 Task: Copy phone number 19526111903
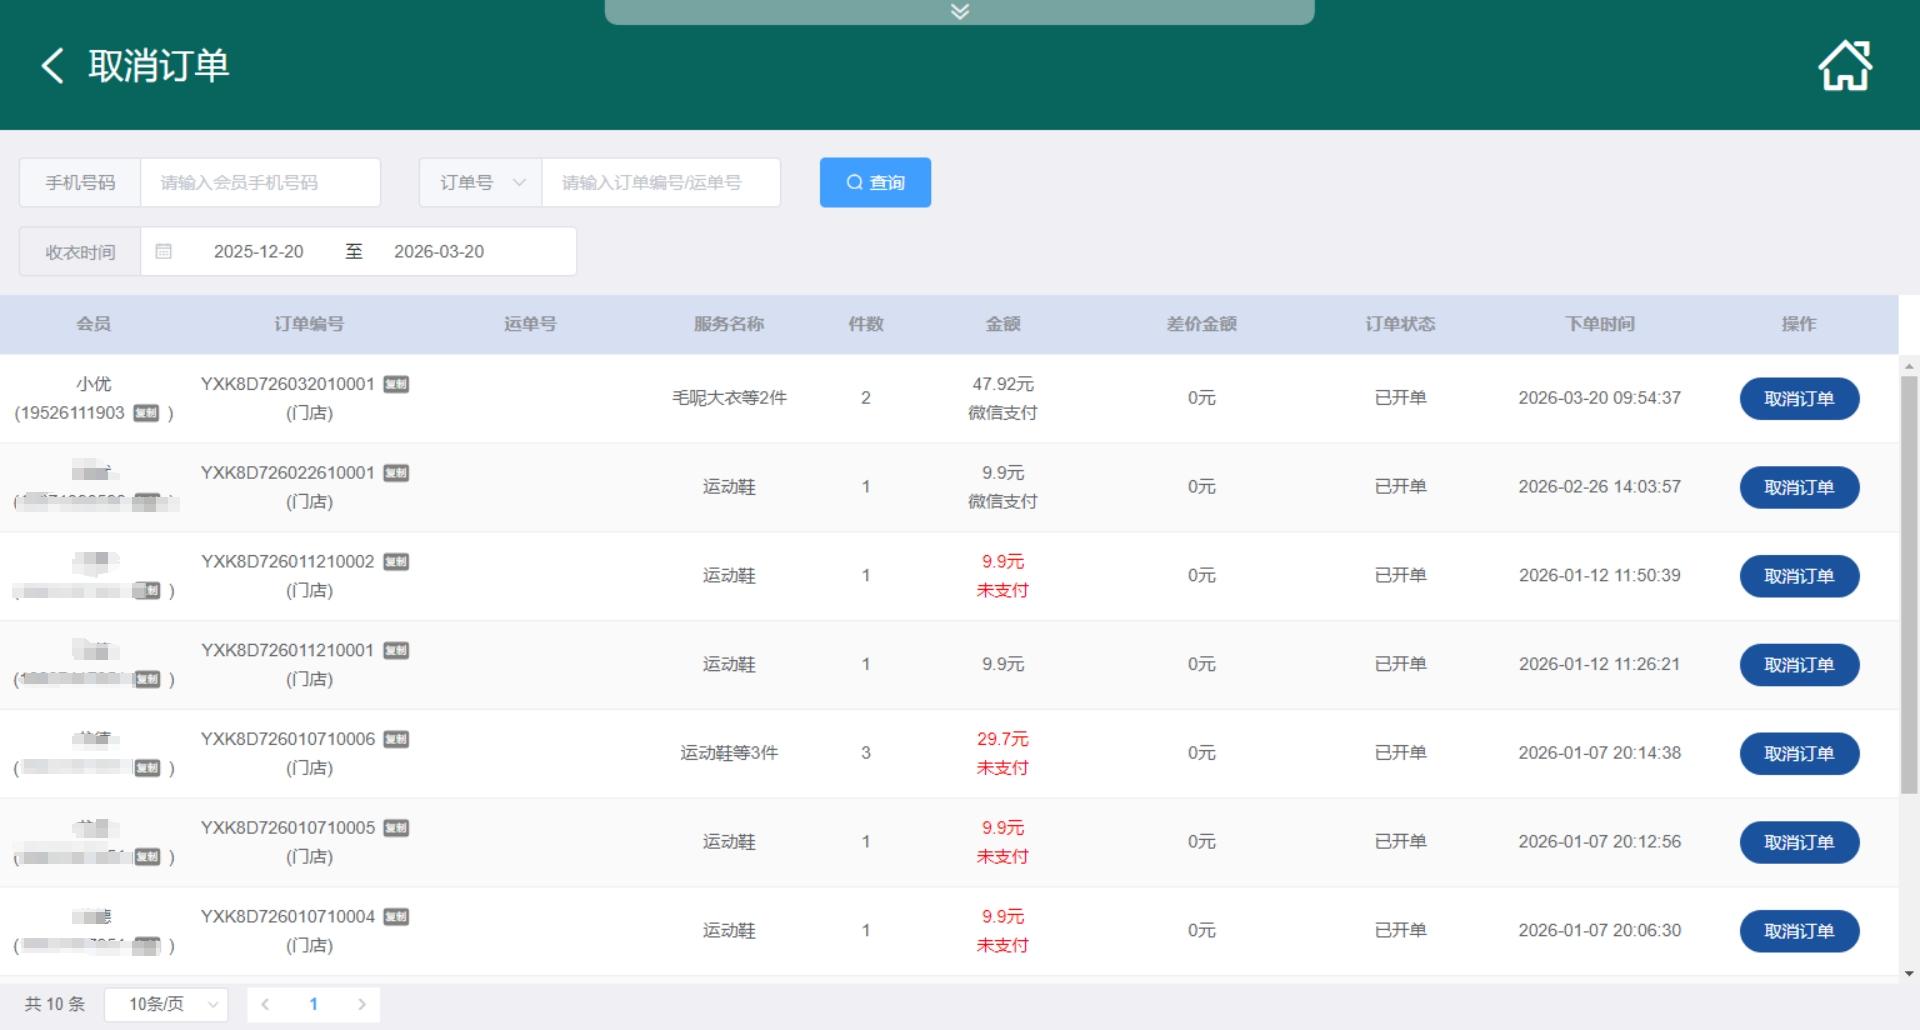coord(146,413)
